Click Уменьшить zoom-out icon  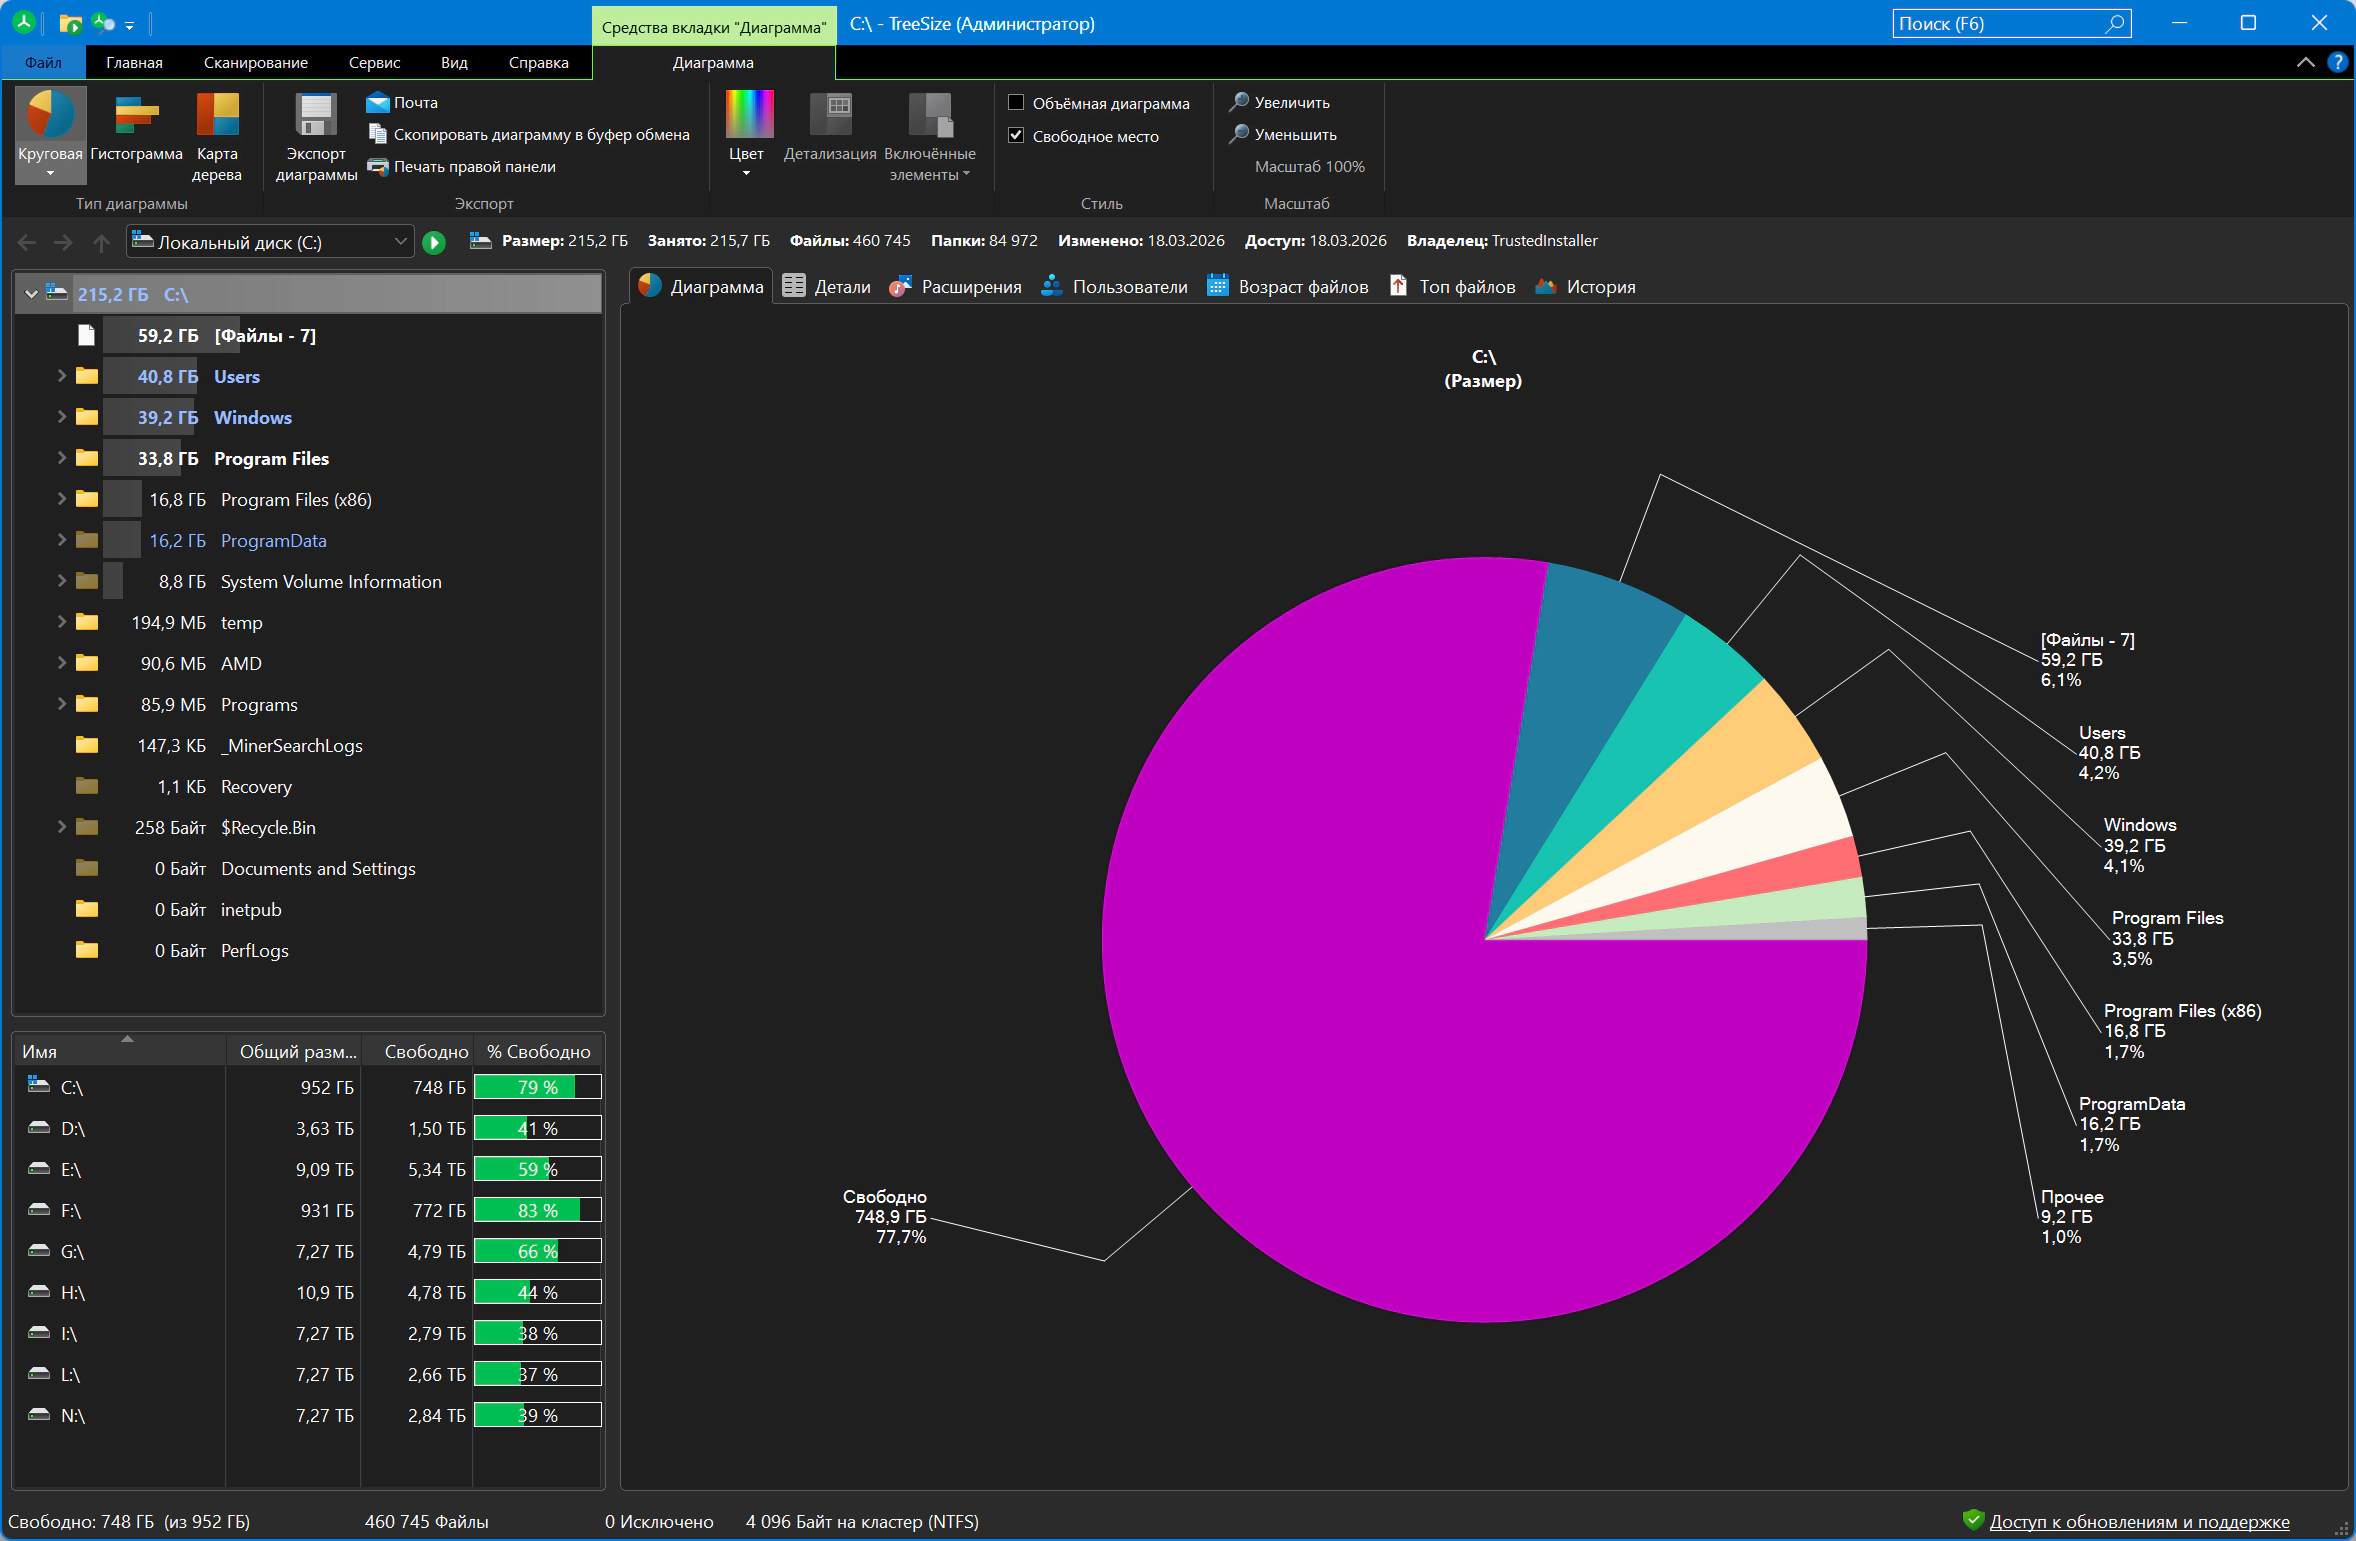[1239, 134]
